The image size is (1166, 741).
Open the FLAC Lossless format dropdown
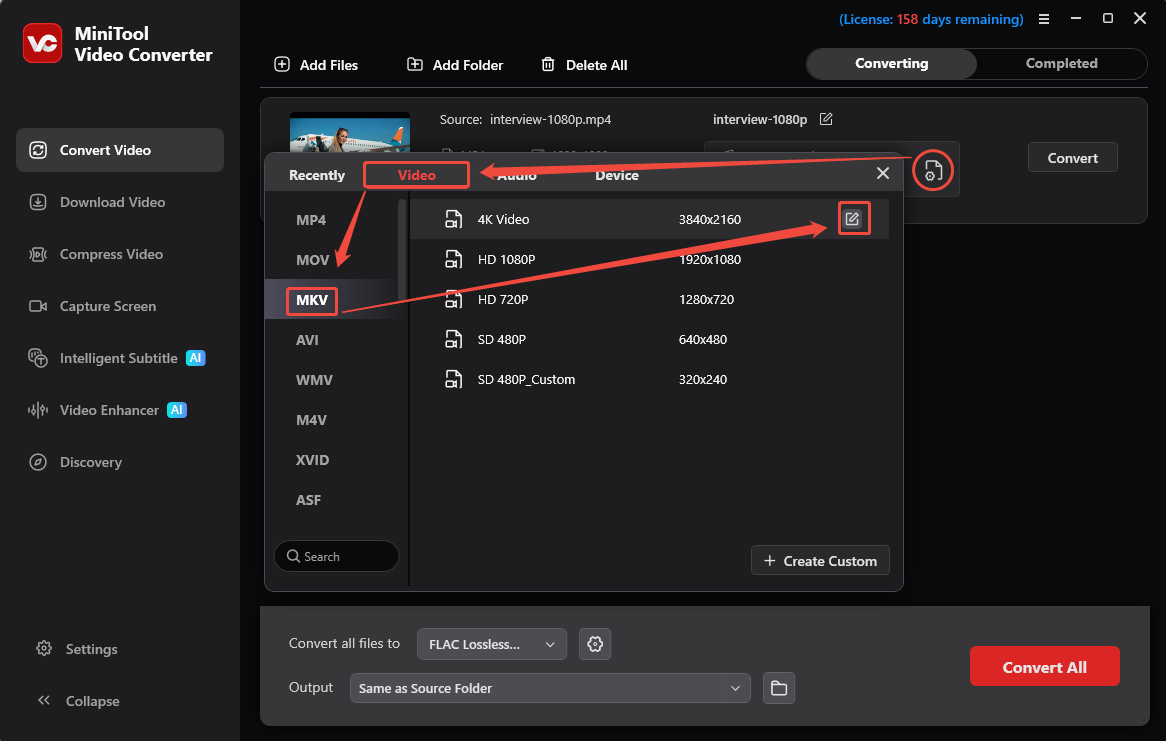pos(492,644)
